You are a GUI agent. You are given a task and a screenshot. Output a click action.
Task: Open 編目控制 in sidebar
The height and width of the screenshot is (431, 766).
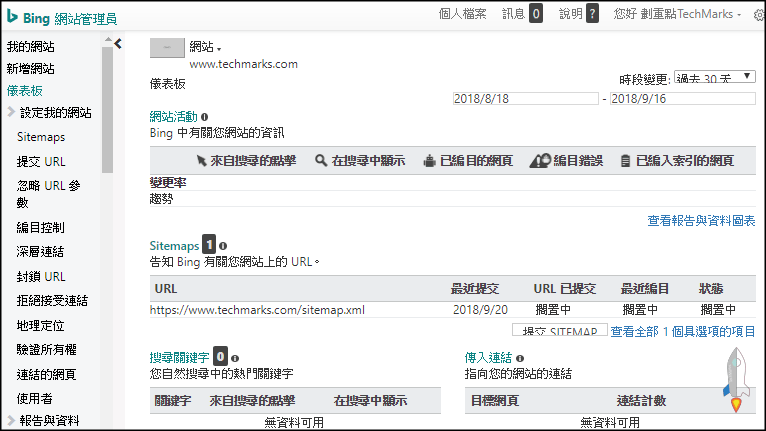coord(40,228)
